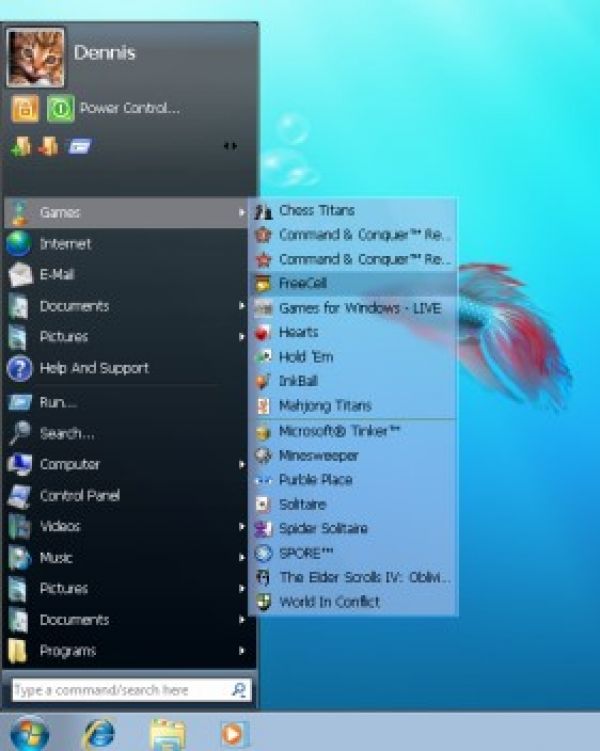
Task: Launch The Elder Scrolls IV: Oblivion
Action: coord(353,578)
